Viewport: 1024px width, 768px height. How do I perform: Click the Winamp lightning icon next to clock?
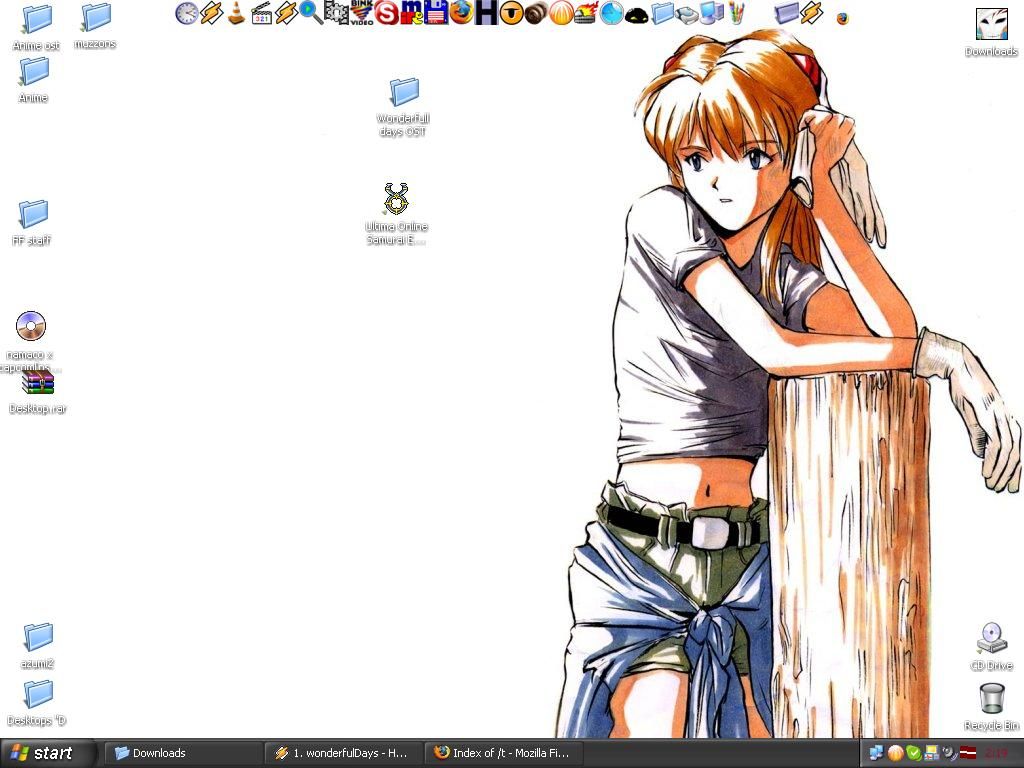[212, 13]
